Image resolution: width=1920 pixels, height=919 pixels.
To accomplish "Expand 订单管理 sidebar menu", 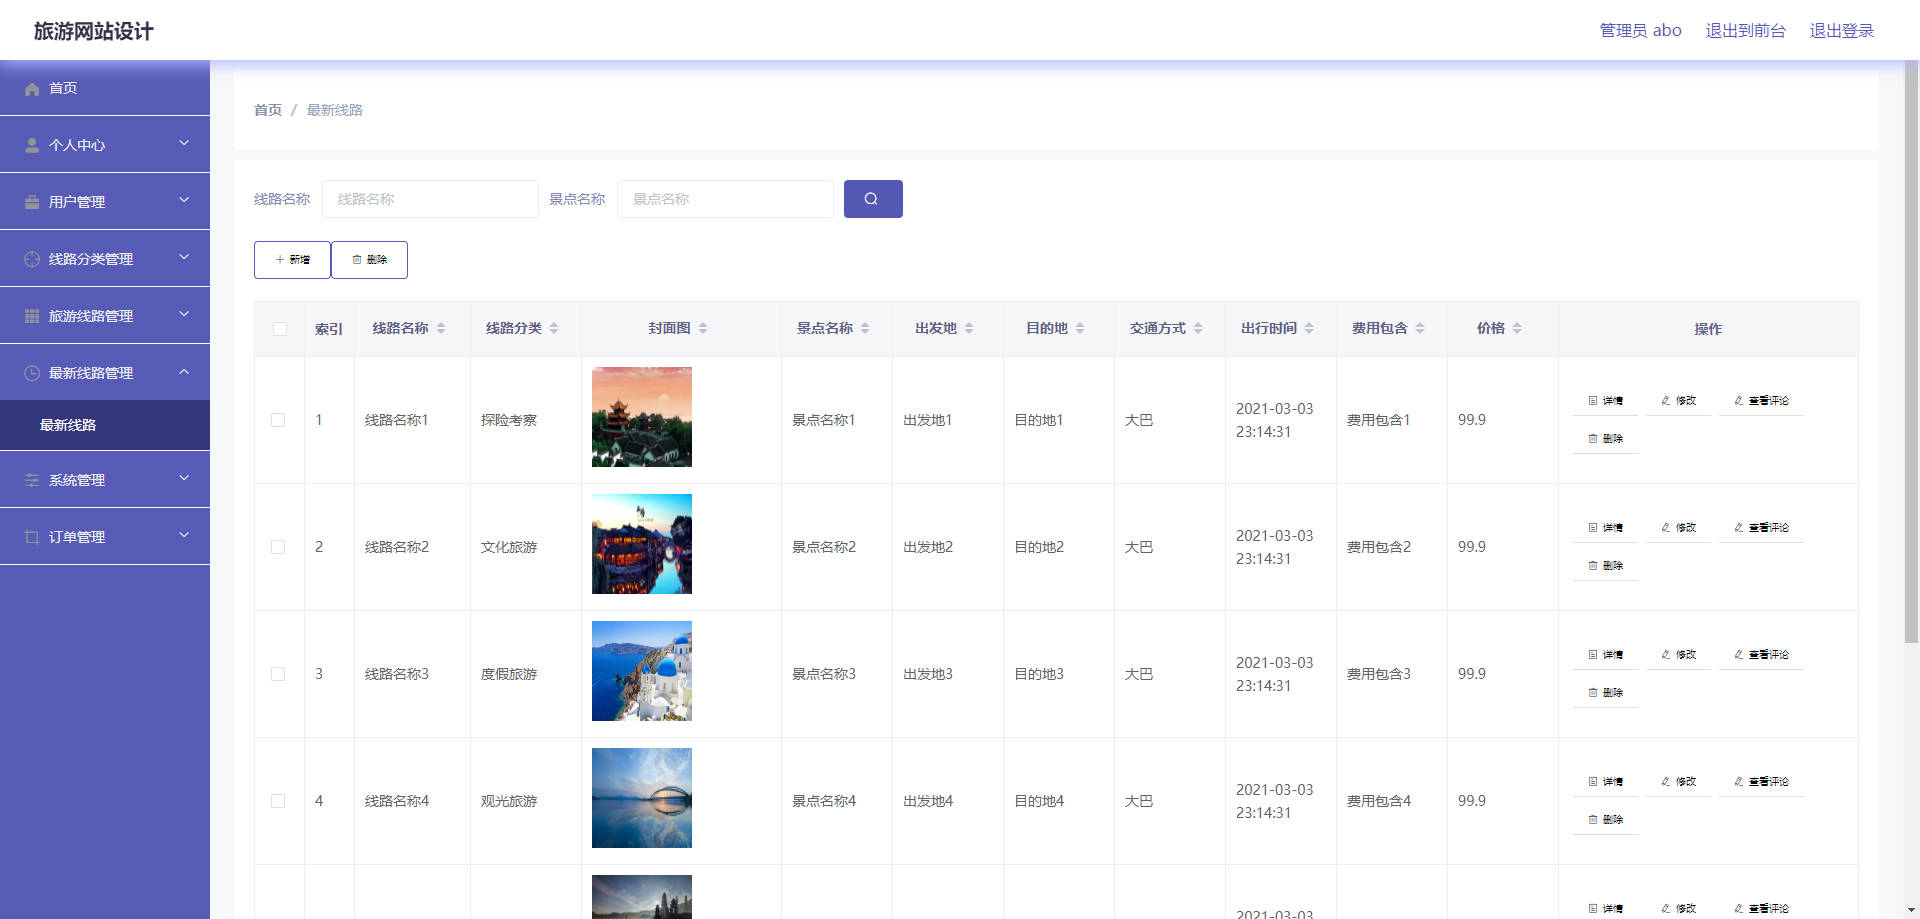I will (x=105, y=536).
